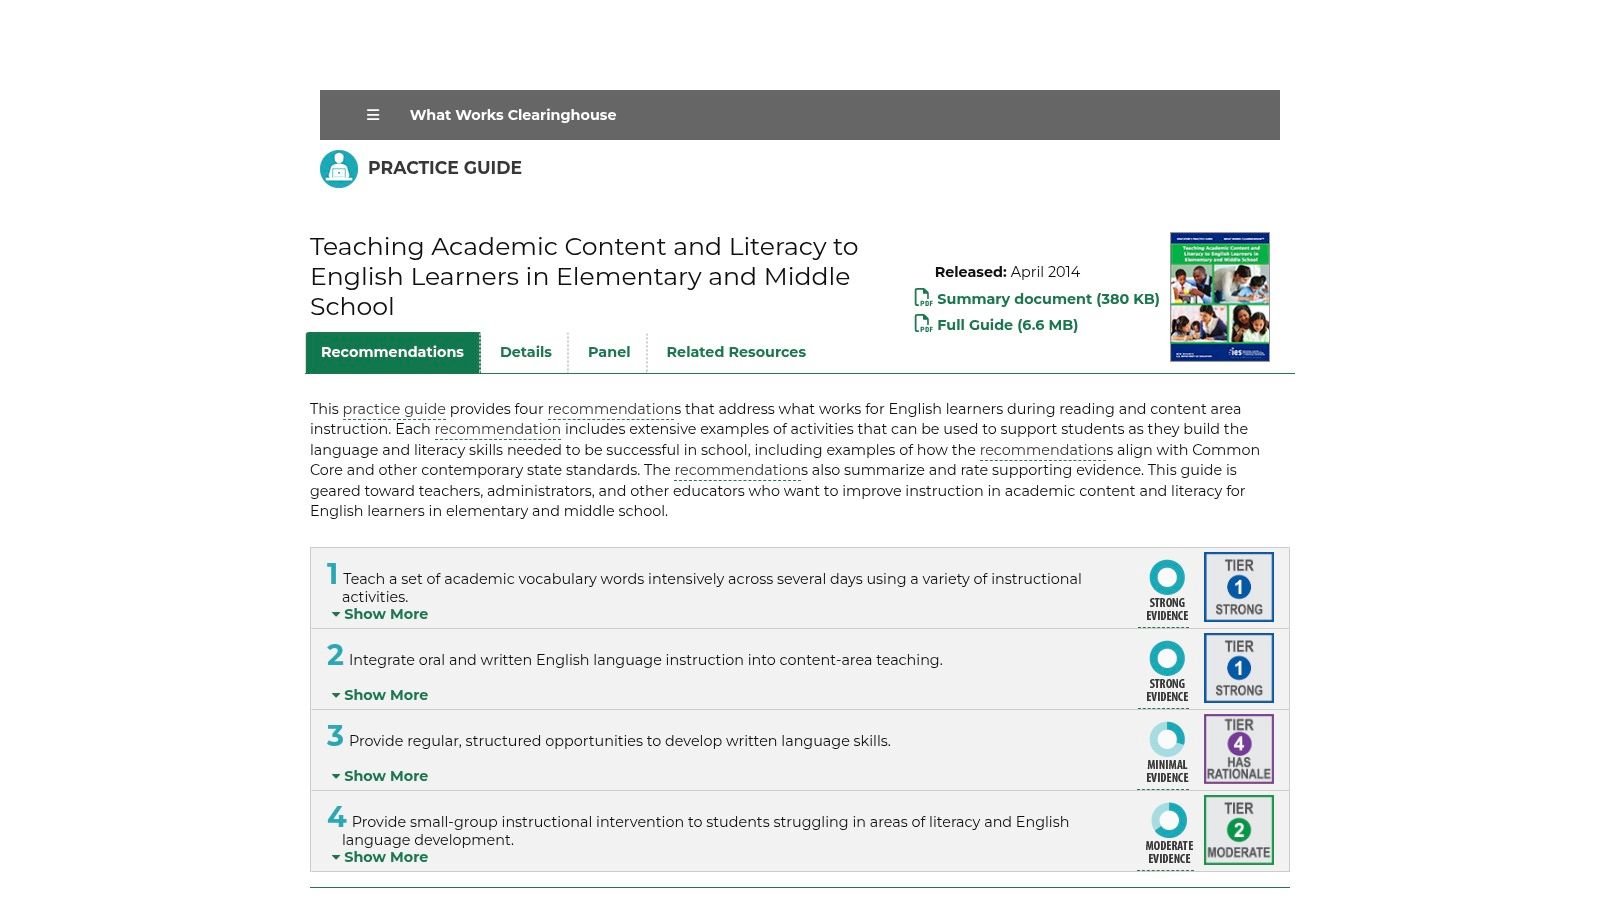Click the 'practice guide' glossary link

[394, 409]
